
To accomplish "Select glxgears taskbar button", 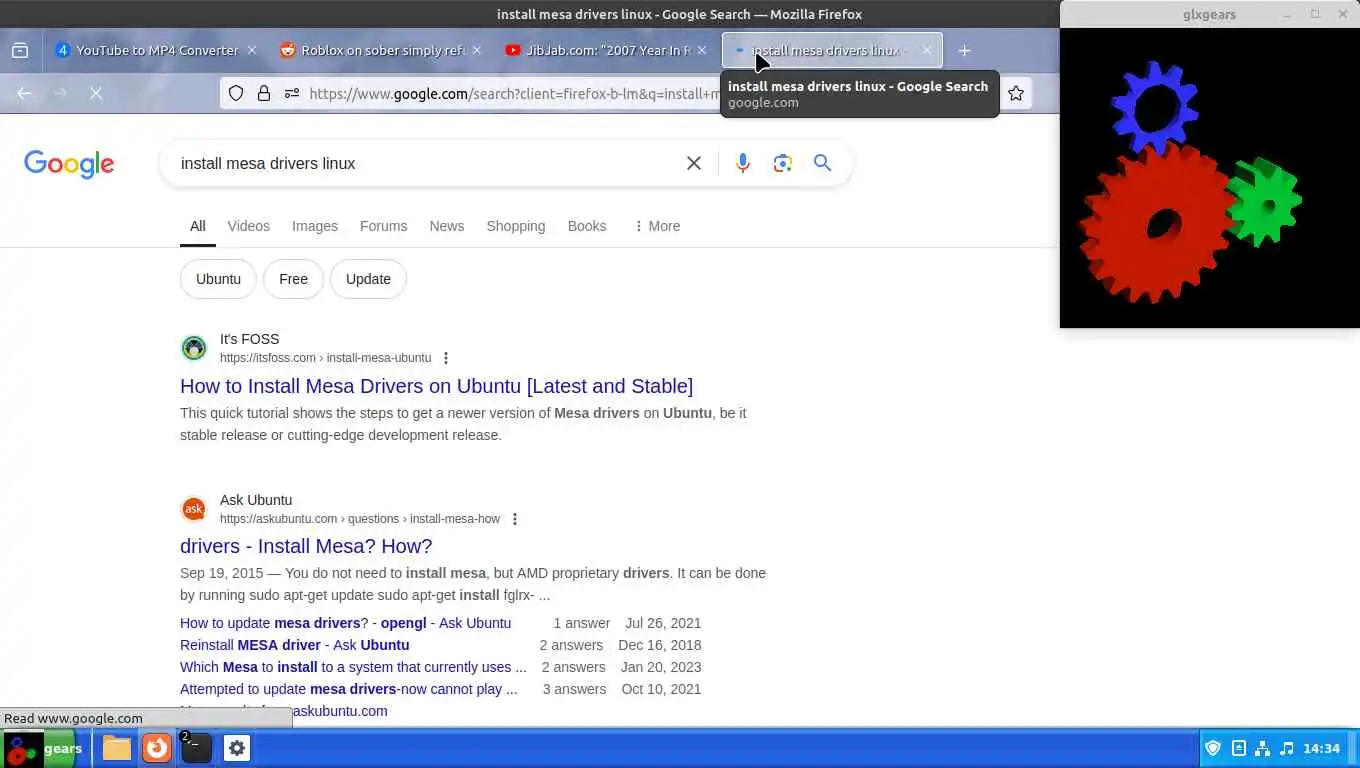I will (40, 748).
